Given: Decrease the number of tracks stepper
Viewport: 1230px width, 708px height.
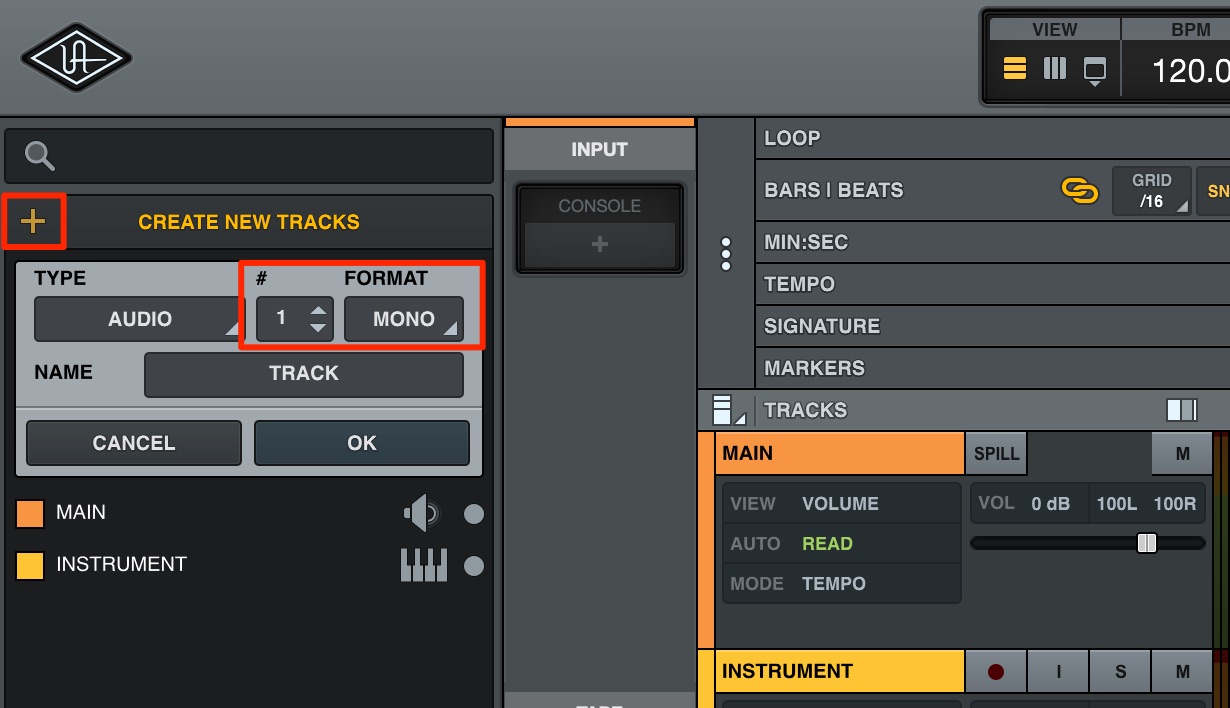Looking at the screenshot, I should (x=318, y=327).
